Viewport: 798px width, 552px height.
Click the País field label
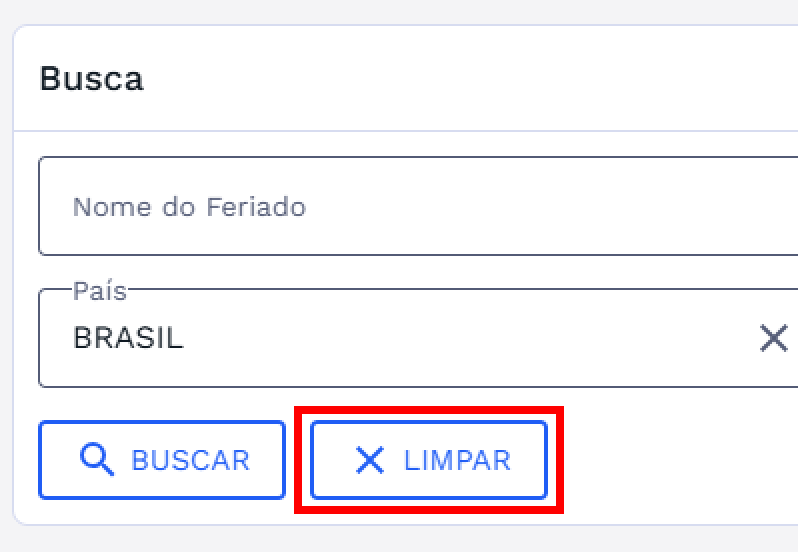coord(100,291)
